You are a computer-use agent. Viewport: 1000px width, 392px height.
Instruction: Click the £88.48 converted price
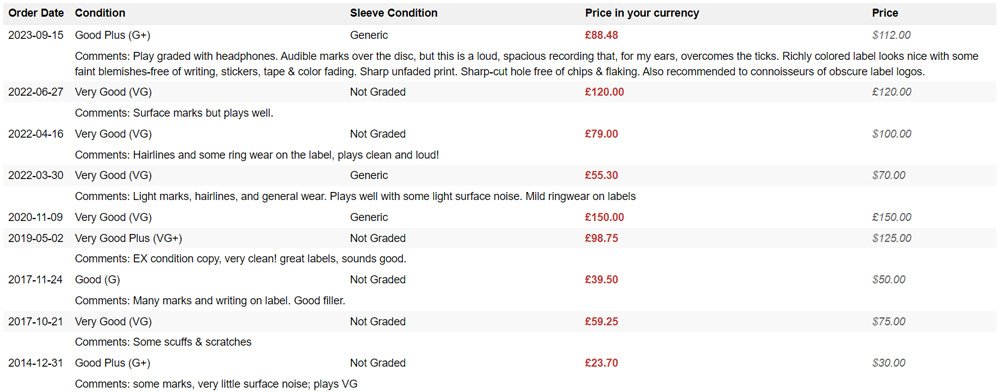601,35
